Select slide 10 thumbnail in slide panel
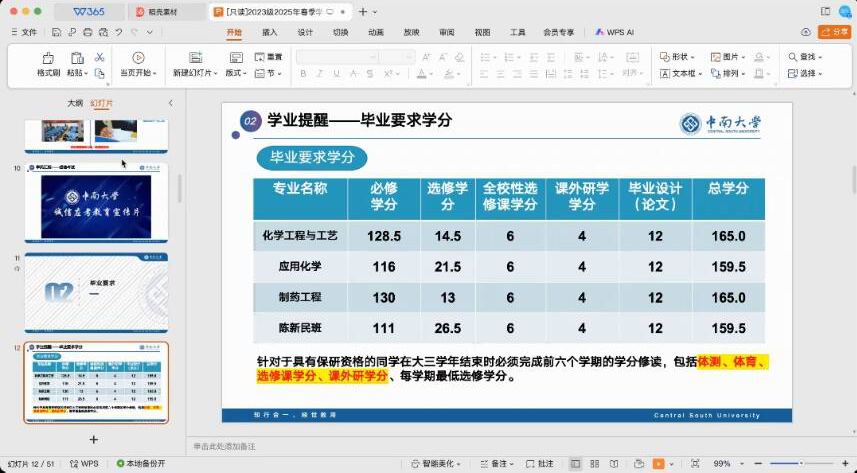Screen dimensions: 857x473 (x=96, y=203)
